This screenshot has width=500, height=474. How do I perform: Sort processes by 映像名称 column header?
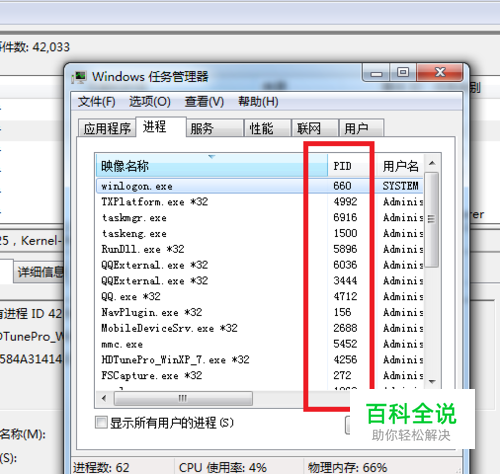click(212, 166)
